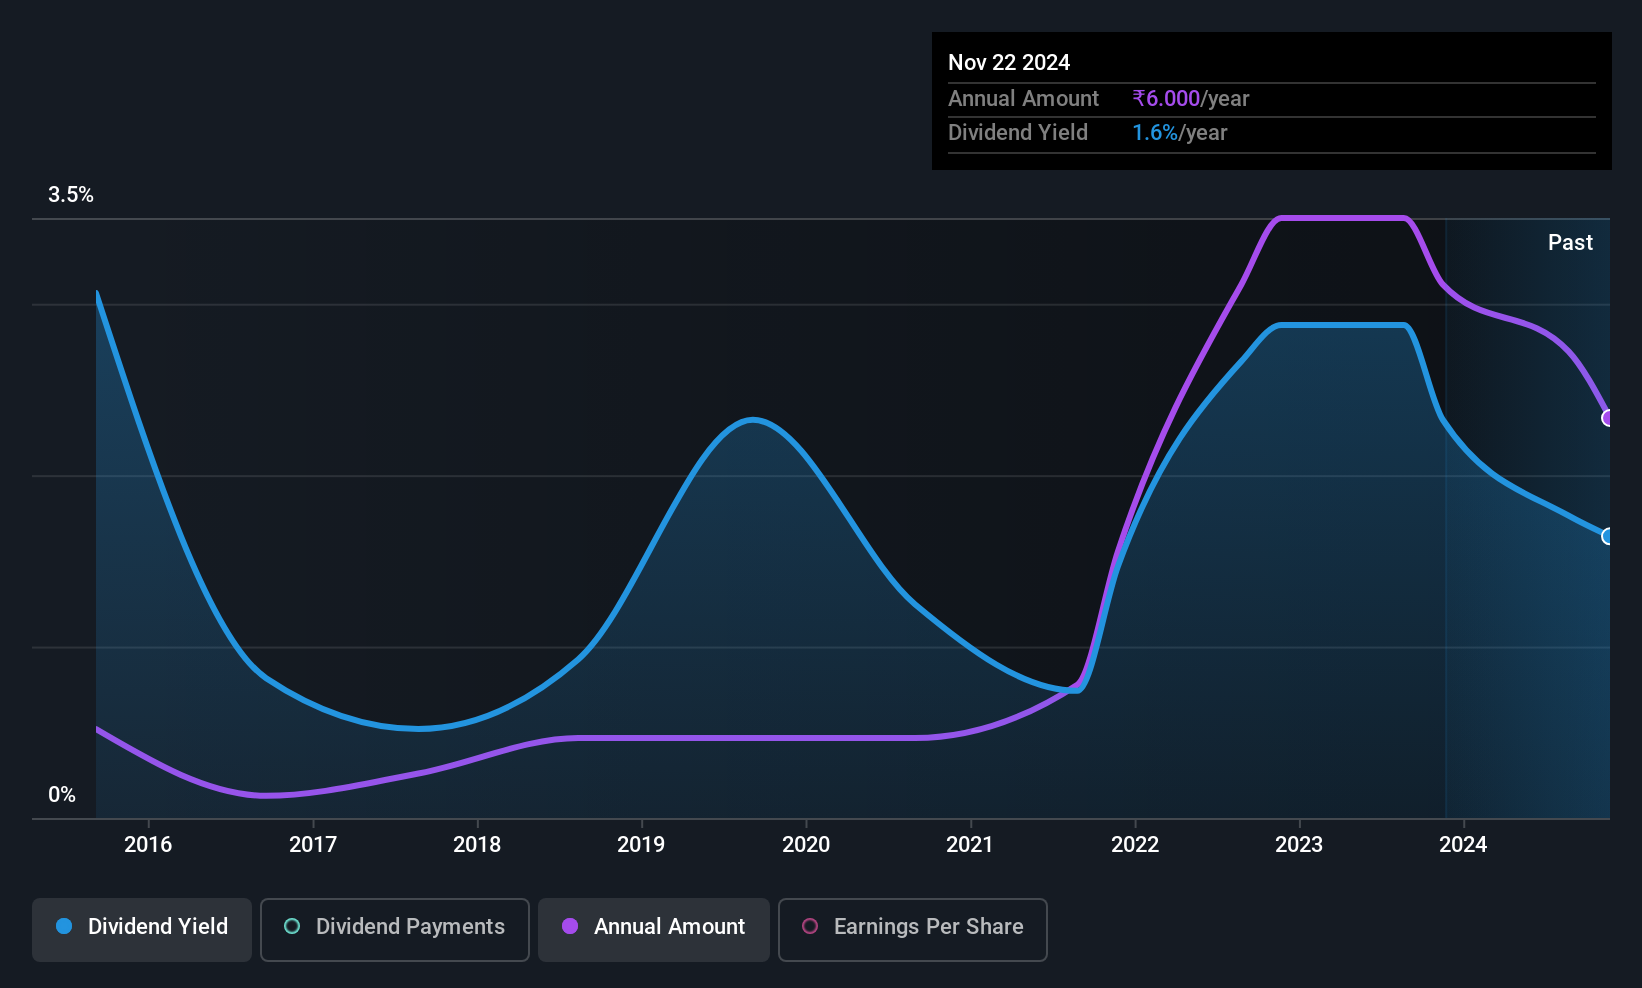Image resolution: width=1642 pixels, height=988 pixels.
Task: Select the blue Dividend Yield endpoint marker
Action: (x=1607, y=537)
